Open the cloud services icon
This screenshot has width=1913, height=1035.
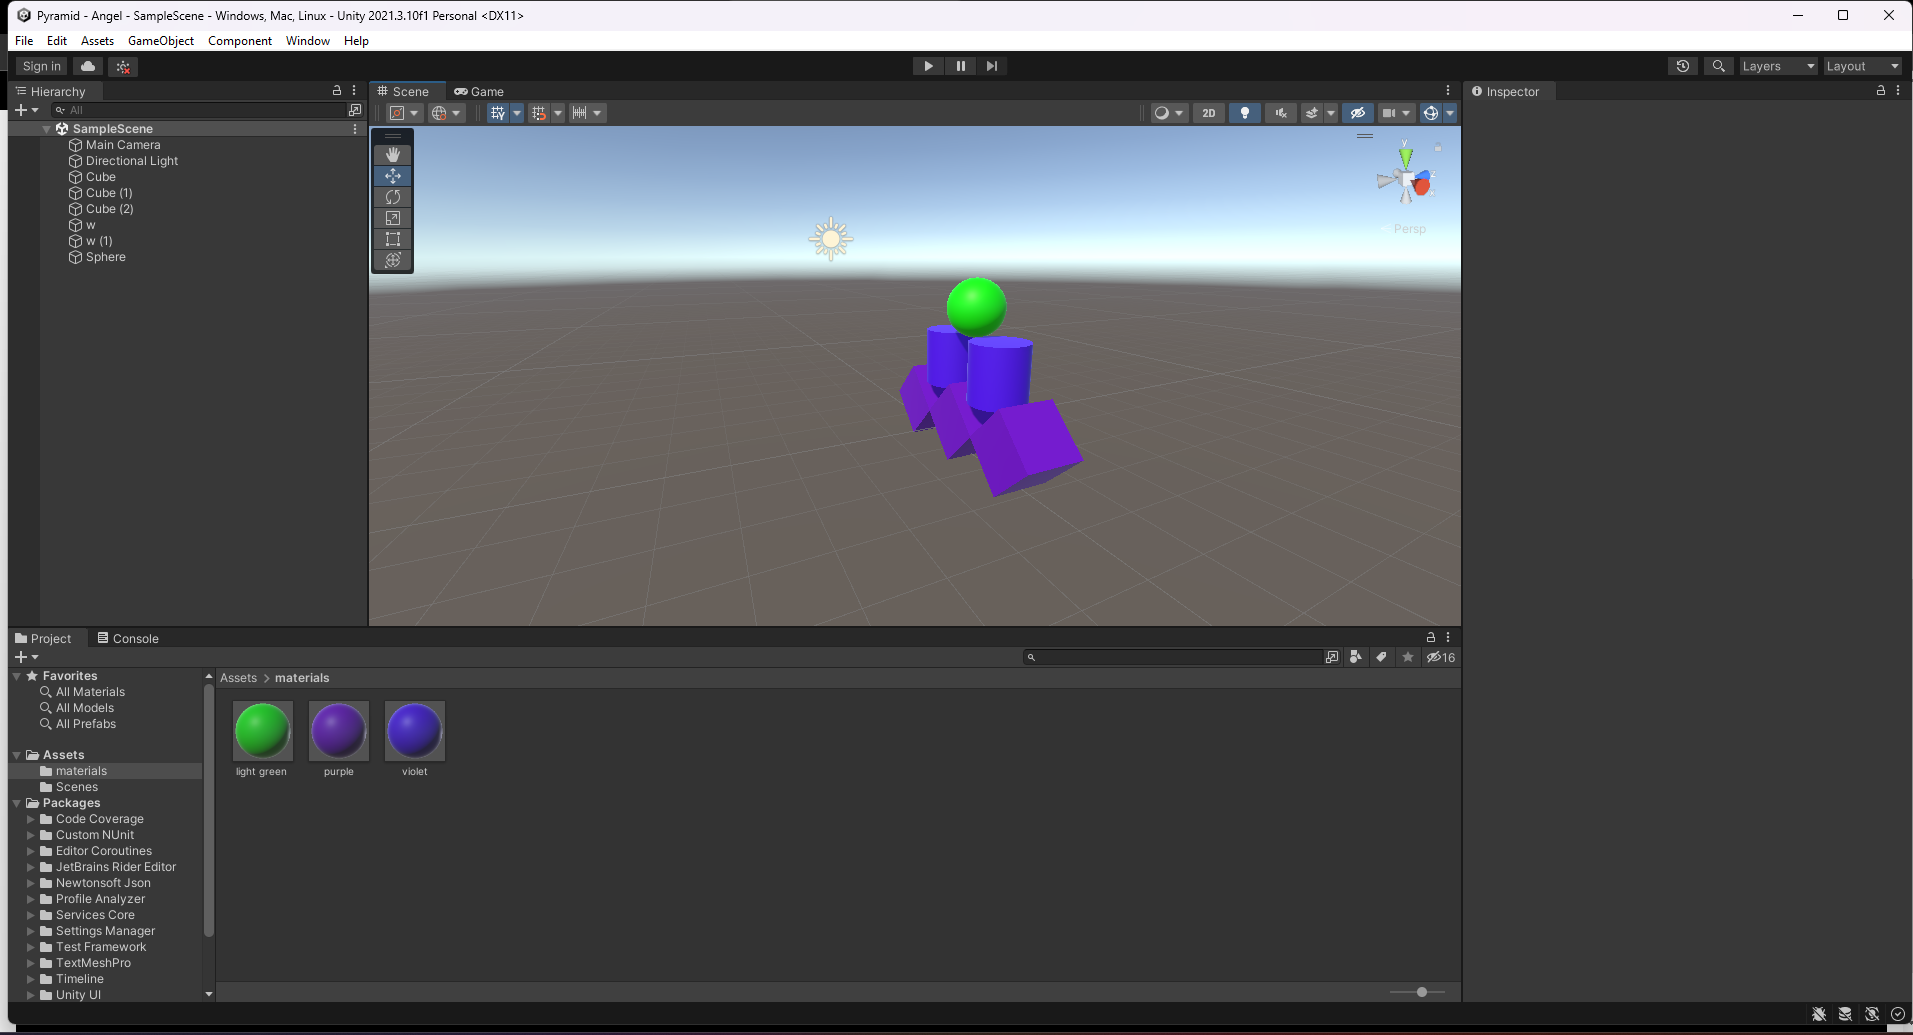coord(88,66)
